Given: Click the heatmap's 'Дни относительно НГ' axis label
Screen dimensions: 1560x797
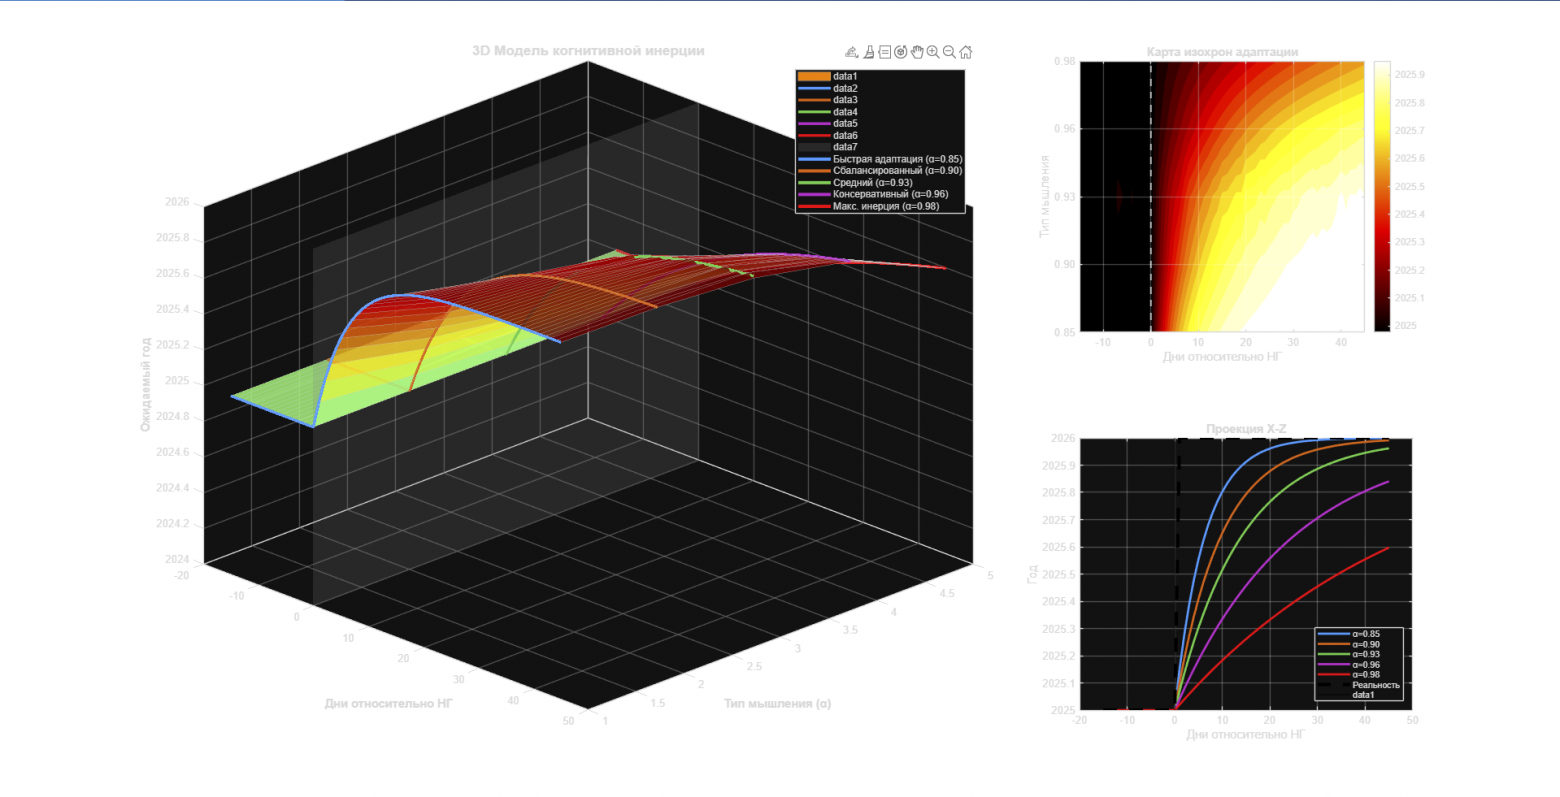Looking at the screenshot, I should [1222, 356].
